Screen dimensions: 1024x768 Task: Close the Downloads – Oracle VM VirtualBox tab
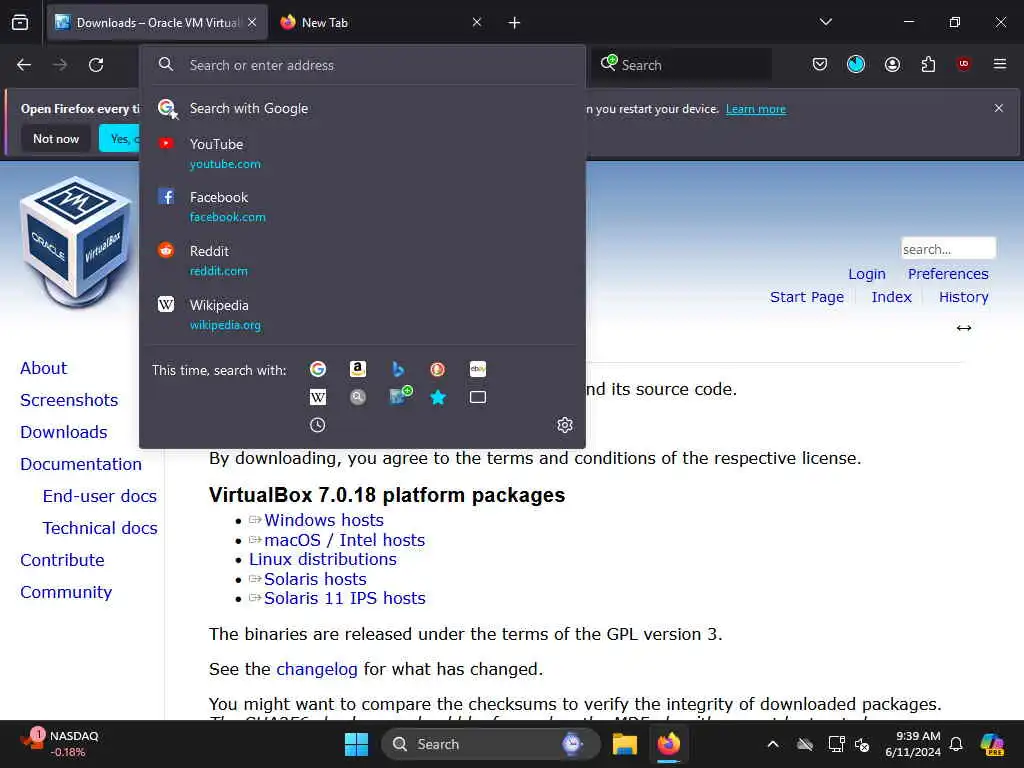tap(253, 22)
